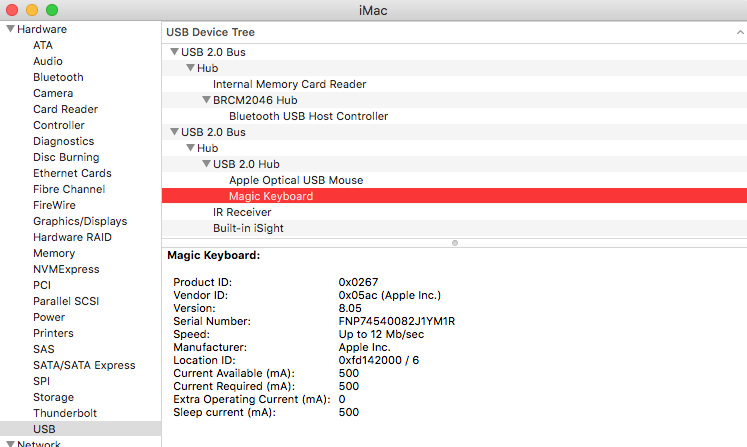Screen dimensions: 747x447
Task: Minimize the iMac window with yellow button
Action: pos(32,10)
